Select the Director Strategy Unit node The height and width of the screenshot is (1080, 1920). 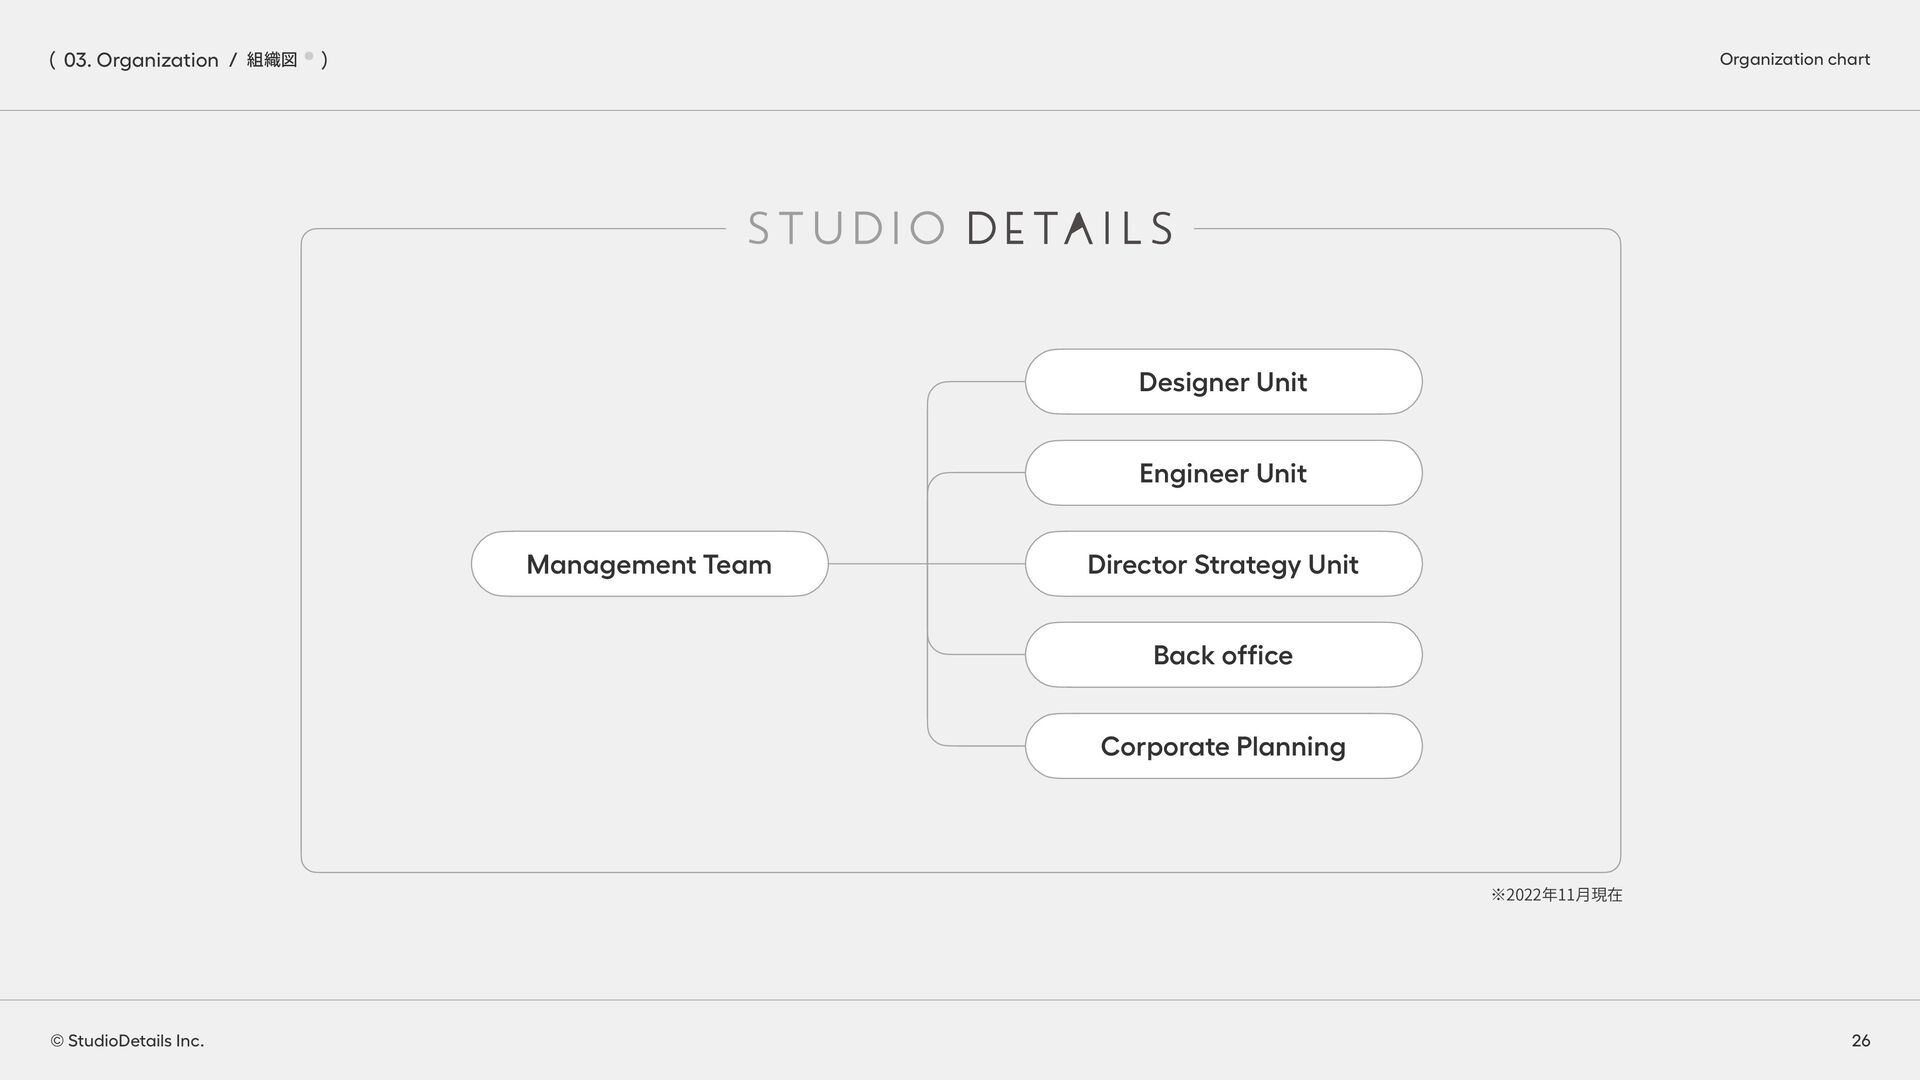point(1222,564)
